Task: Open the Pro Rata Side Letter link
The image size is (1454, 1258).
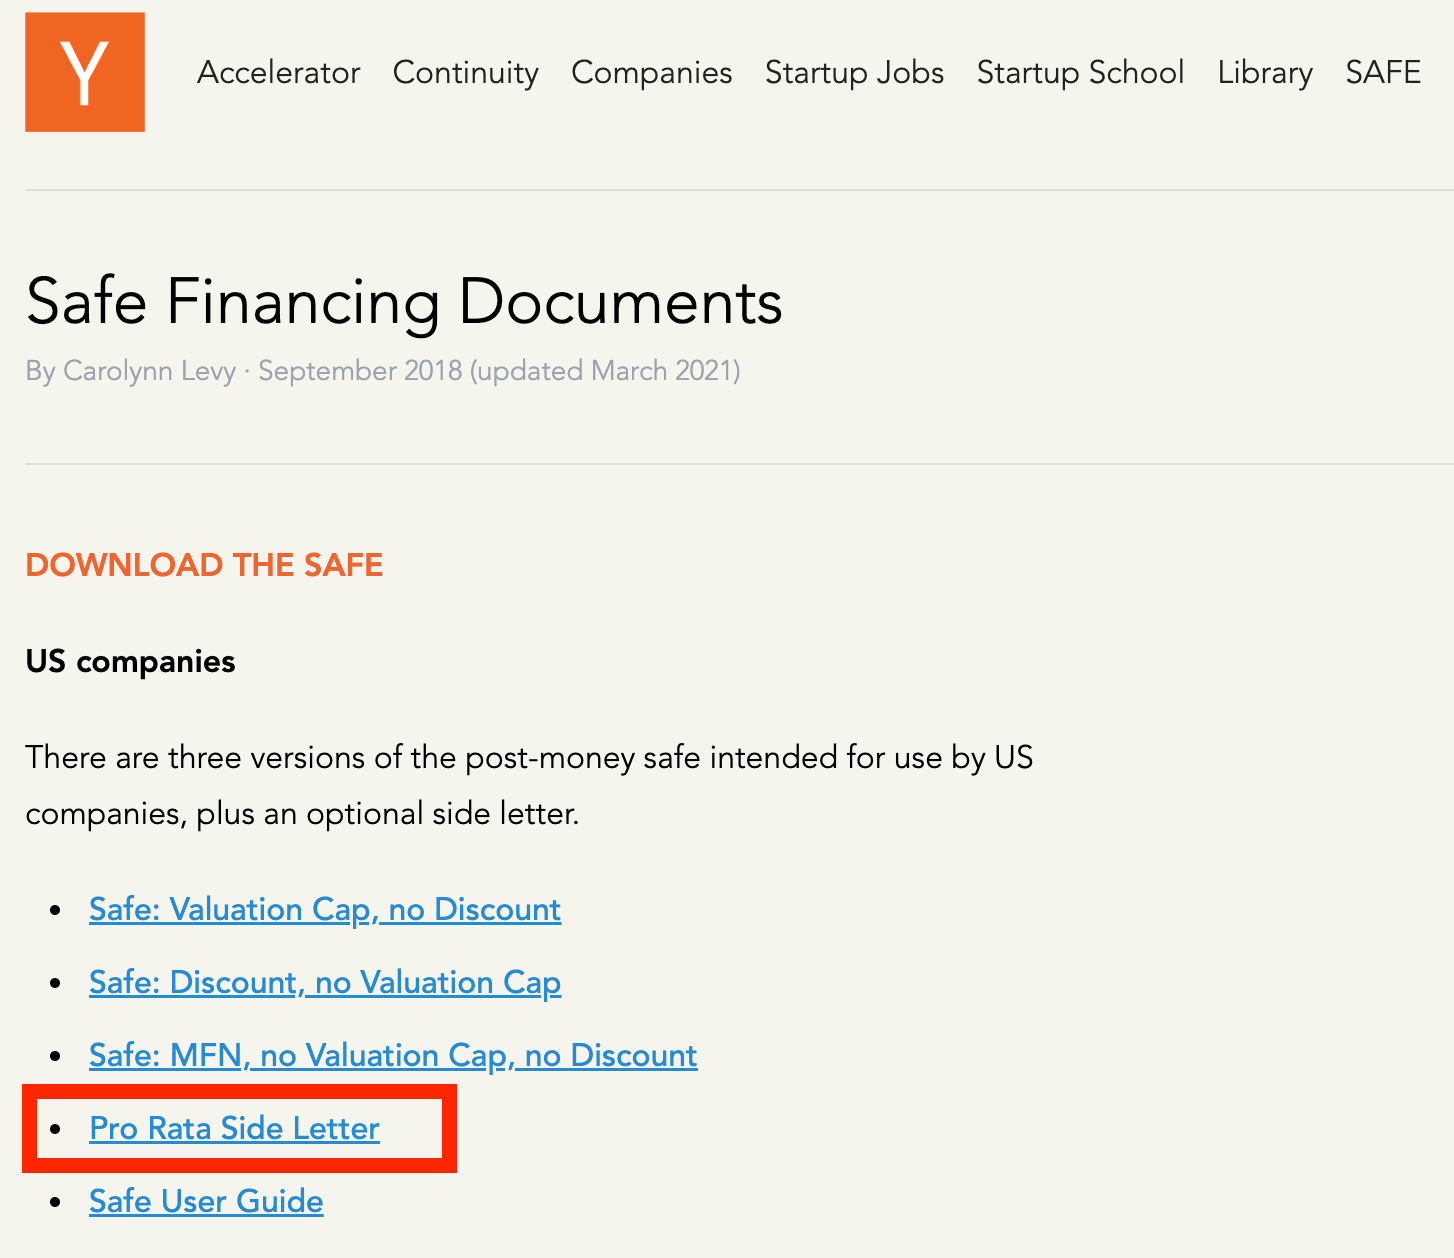Action: click(234, 1129)
